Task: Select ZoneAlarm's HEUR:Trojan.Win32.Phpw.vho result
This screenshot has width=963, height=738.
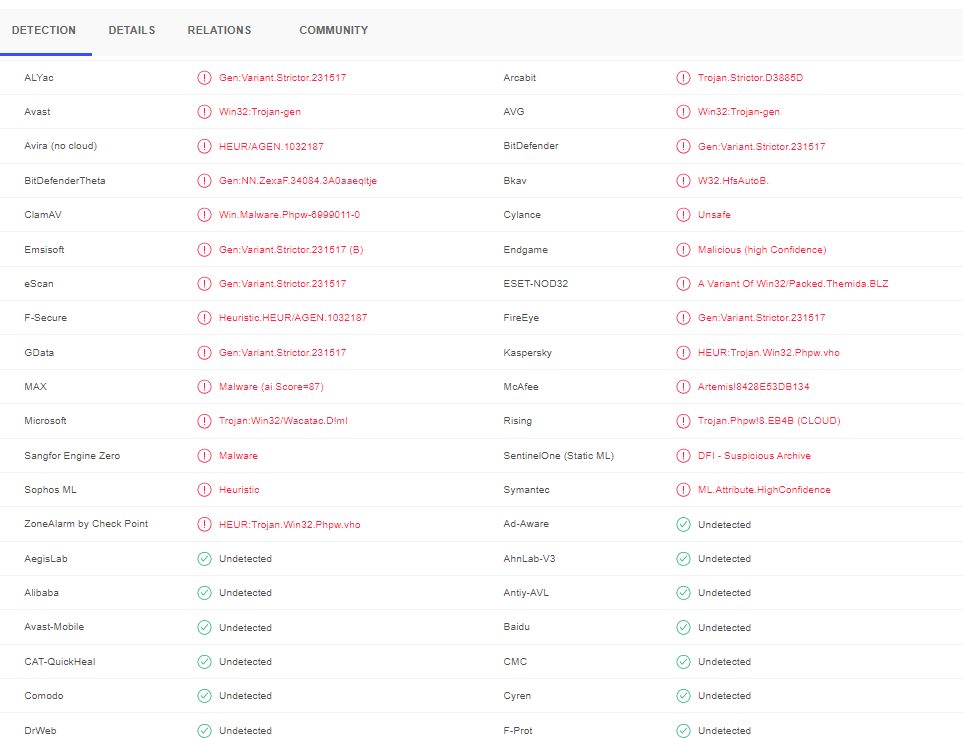Action: [x=289, y=524]
